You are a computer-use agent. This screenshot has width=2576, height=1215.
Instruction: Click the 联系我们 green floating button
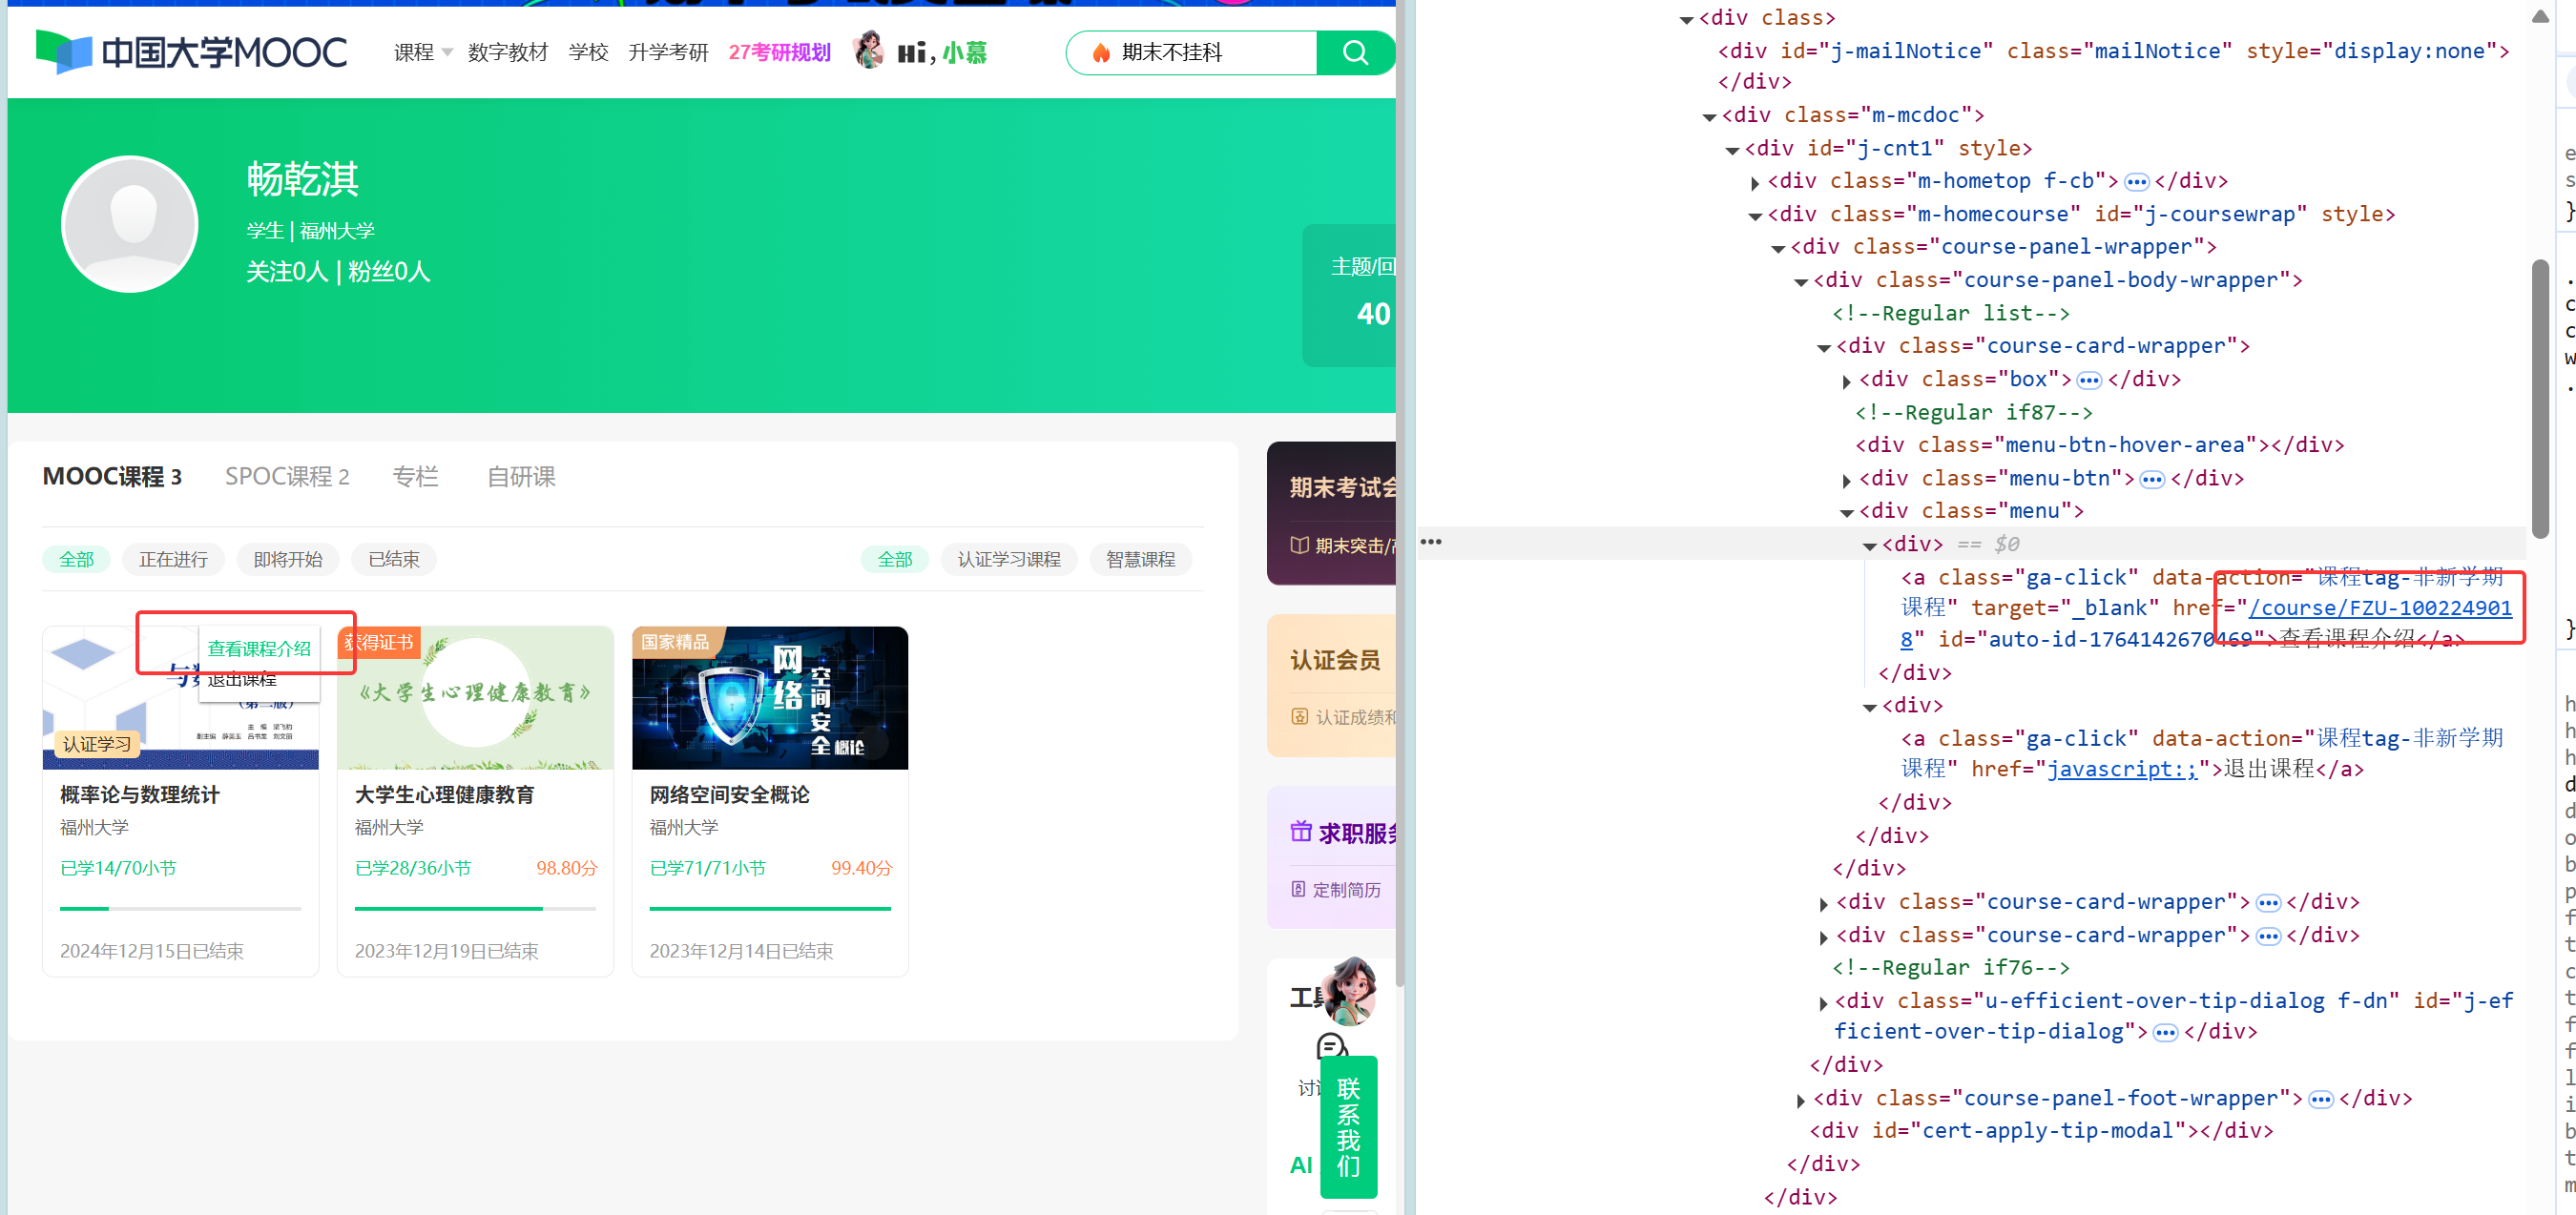(1348, 1126)
